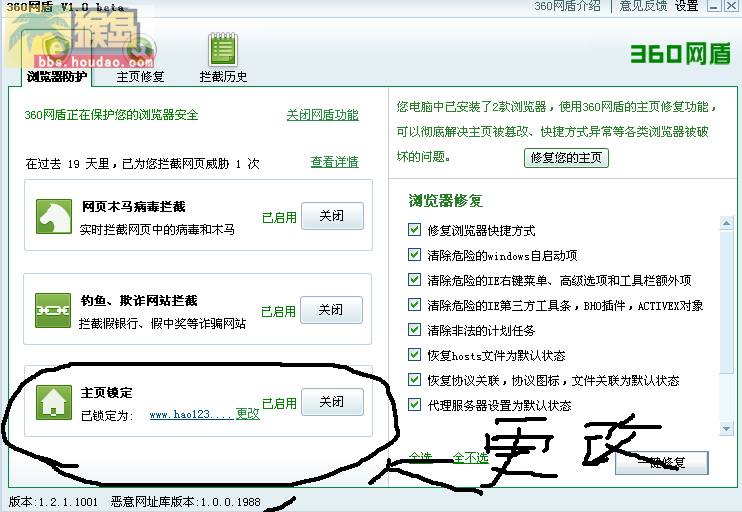Toggle 修复浏览器快捷方式 checkbox

coord(414,230)
